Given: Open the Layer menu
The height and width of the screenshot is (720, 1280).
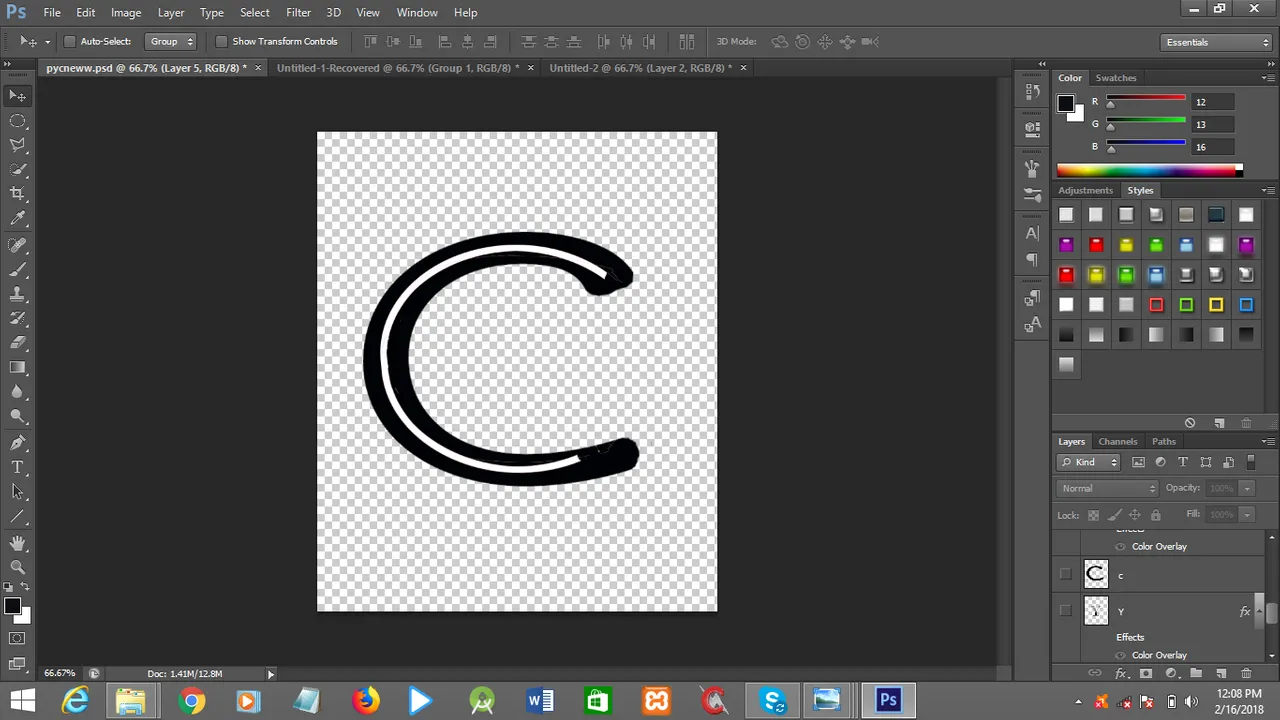Looking at the screenshot, I should pyautogui.click(x=171, y=12).
